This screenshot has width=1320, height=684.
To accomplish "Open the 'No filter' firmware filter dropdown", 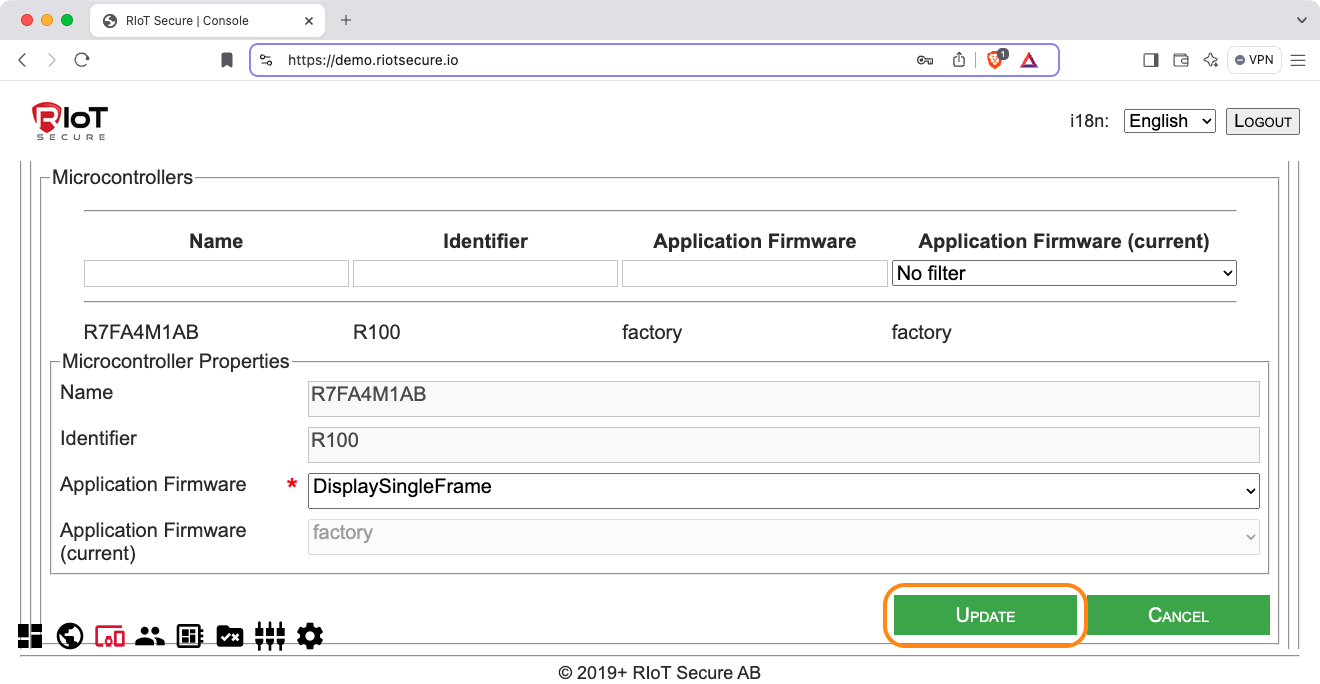I will click(x=1063, y=273).
